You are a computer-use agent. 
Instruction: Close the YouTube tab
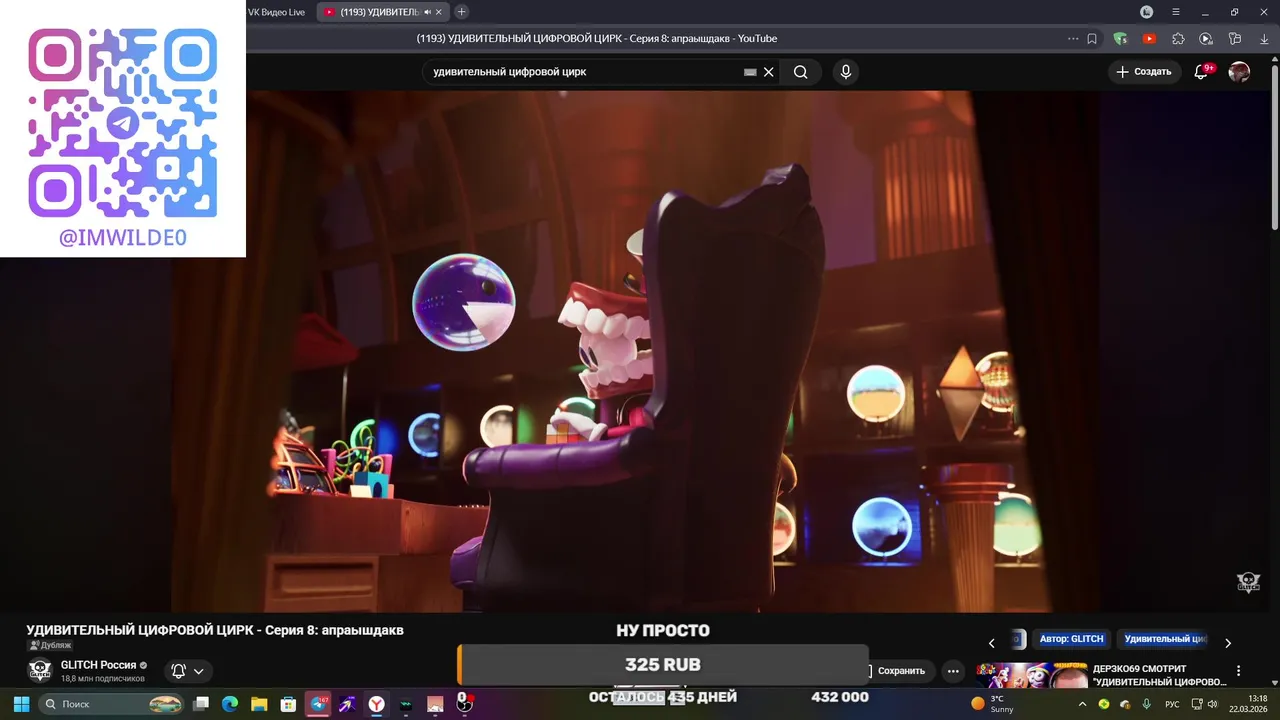coord(439,12)
